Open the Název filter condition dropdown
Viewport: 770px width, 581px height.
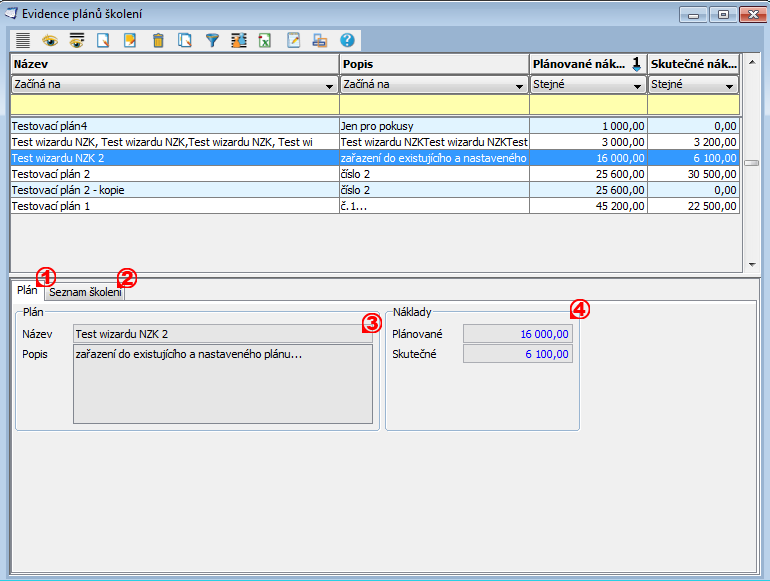point(328,86)
